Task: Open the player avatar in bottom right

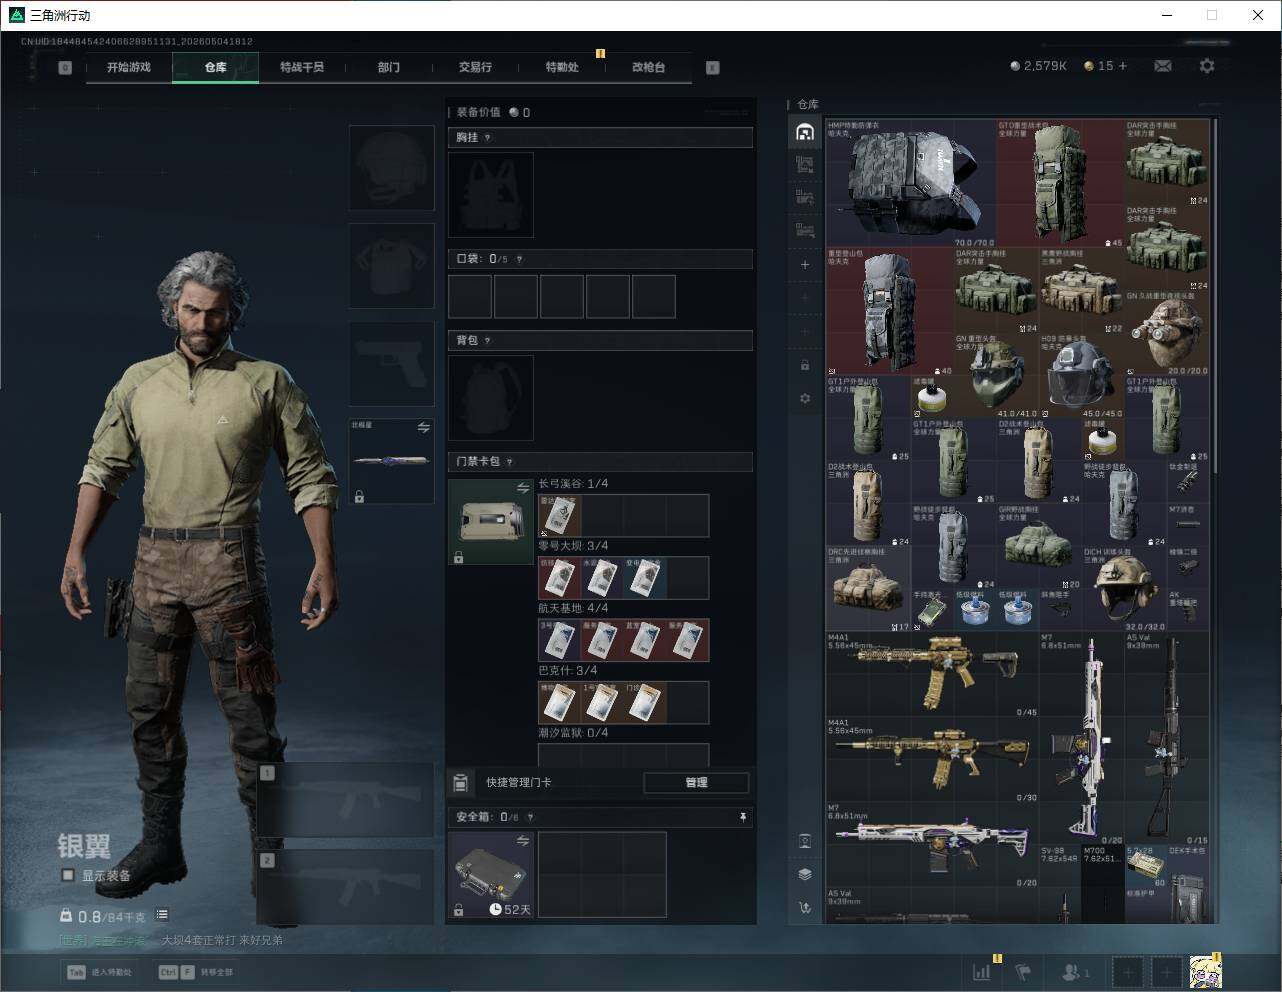Action: pyautogui.click(x=1205, y=971)
